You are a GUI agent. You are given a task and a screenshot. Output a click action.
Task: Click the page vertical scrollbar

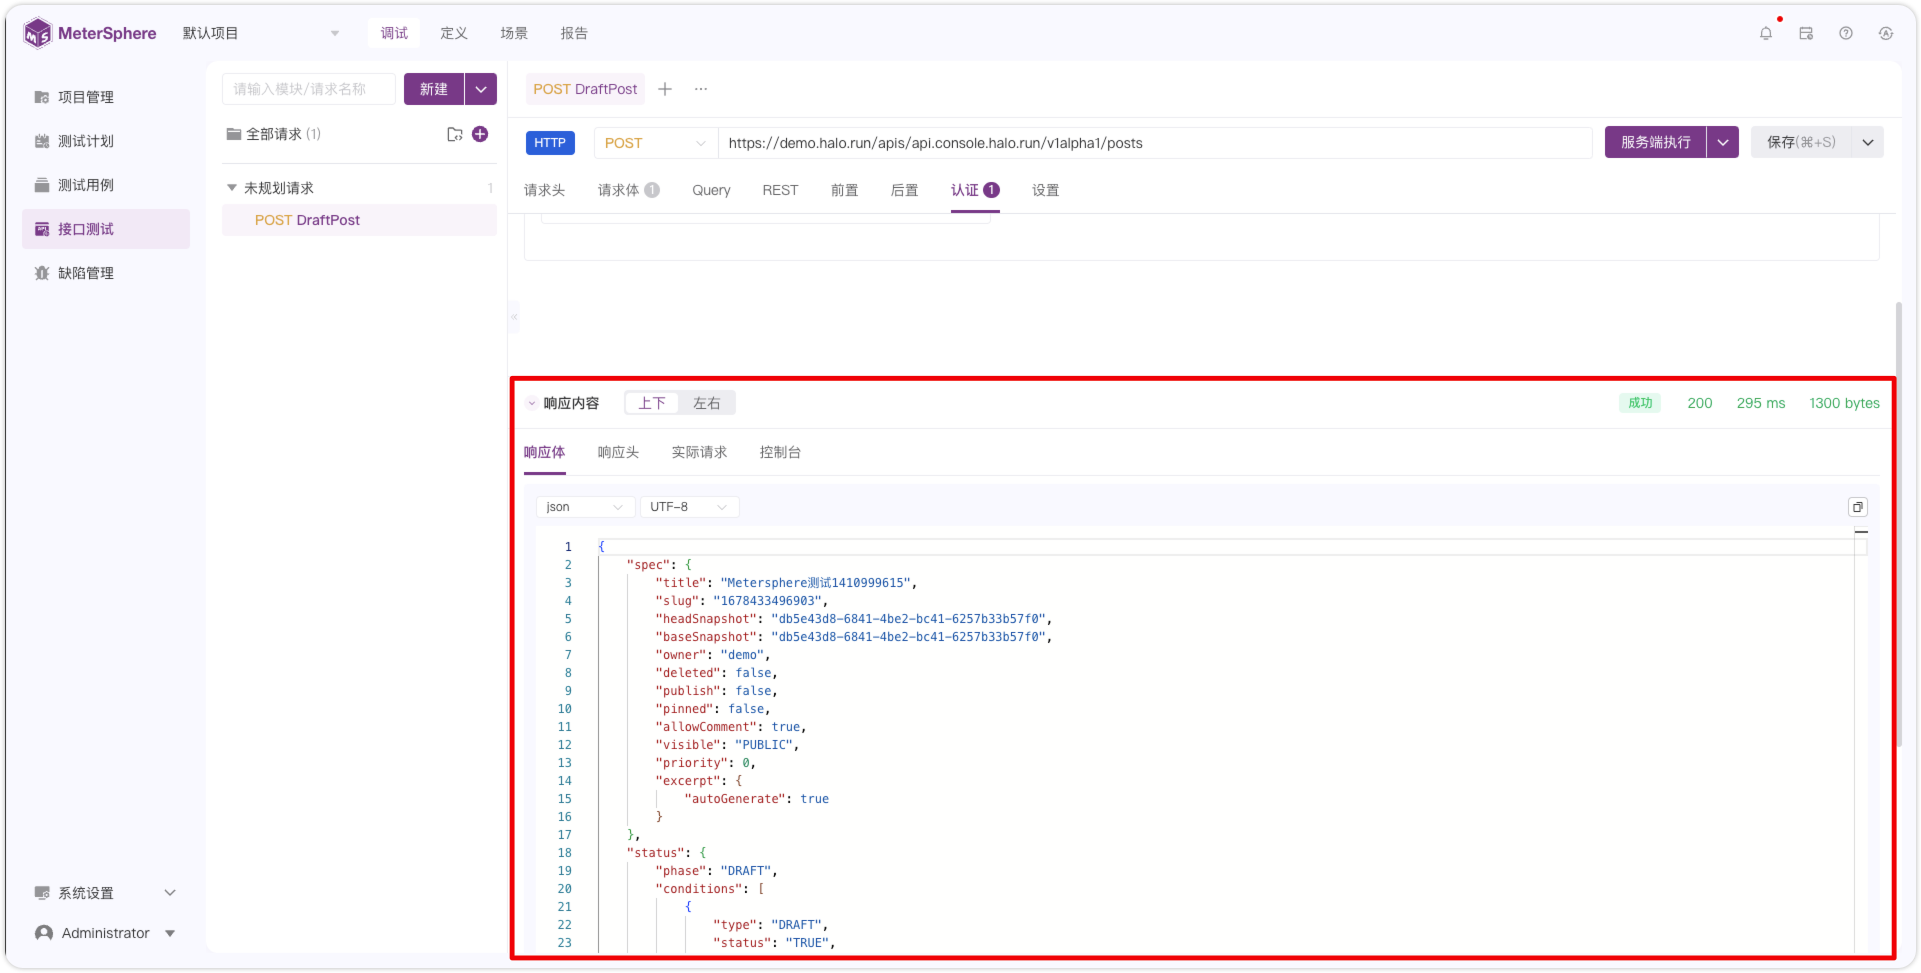click(x=1898, y=525)
